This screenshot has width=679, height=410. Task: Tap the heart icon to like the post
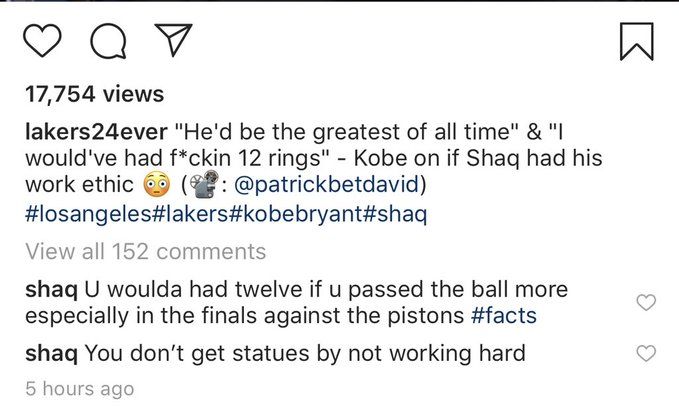(x=45, y=40)
